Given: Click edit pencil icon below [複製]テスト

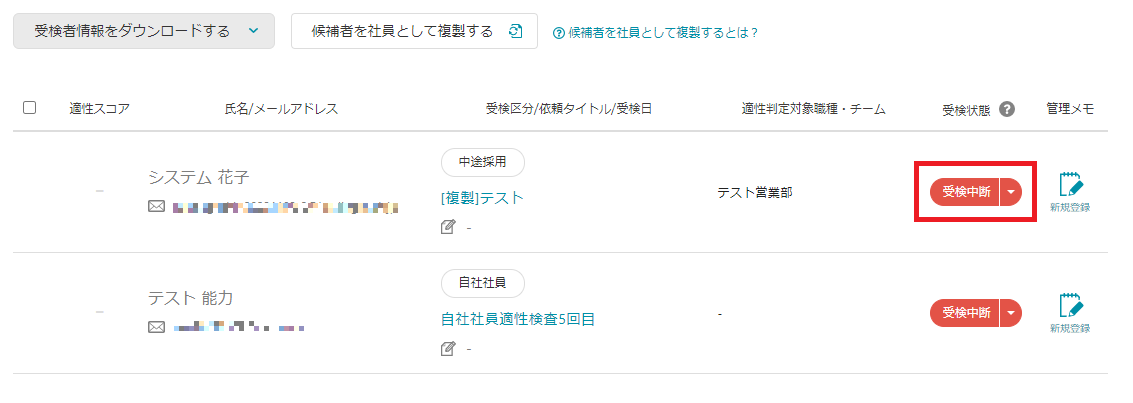Looking at the screenshot, I should (x=448, y=228).
